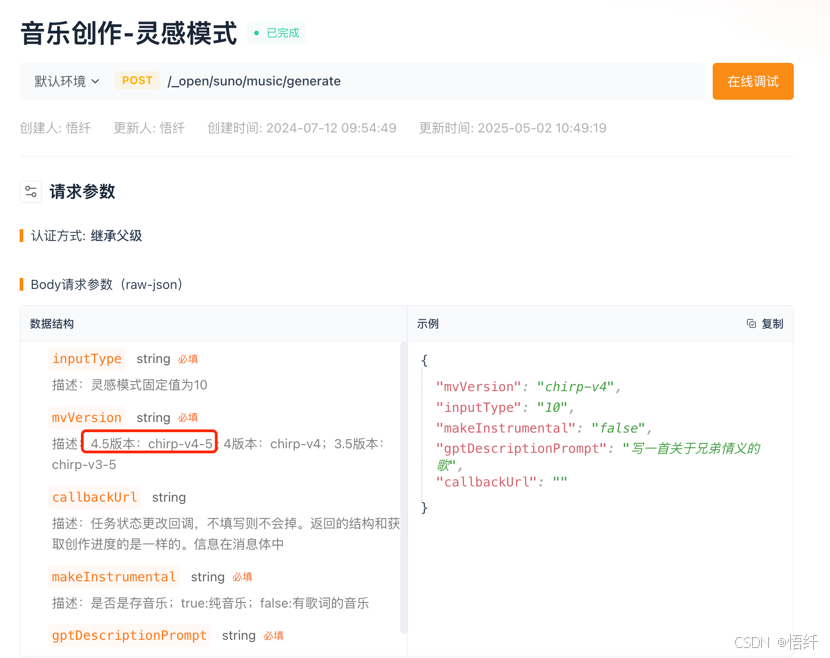
Task: Click the 示例 column header
Action: tap(428, 323)
